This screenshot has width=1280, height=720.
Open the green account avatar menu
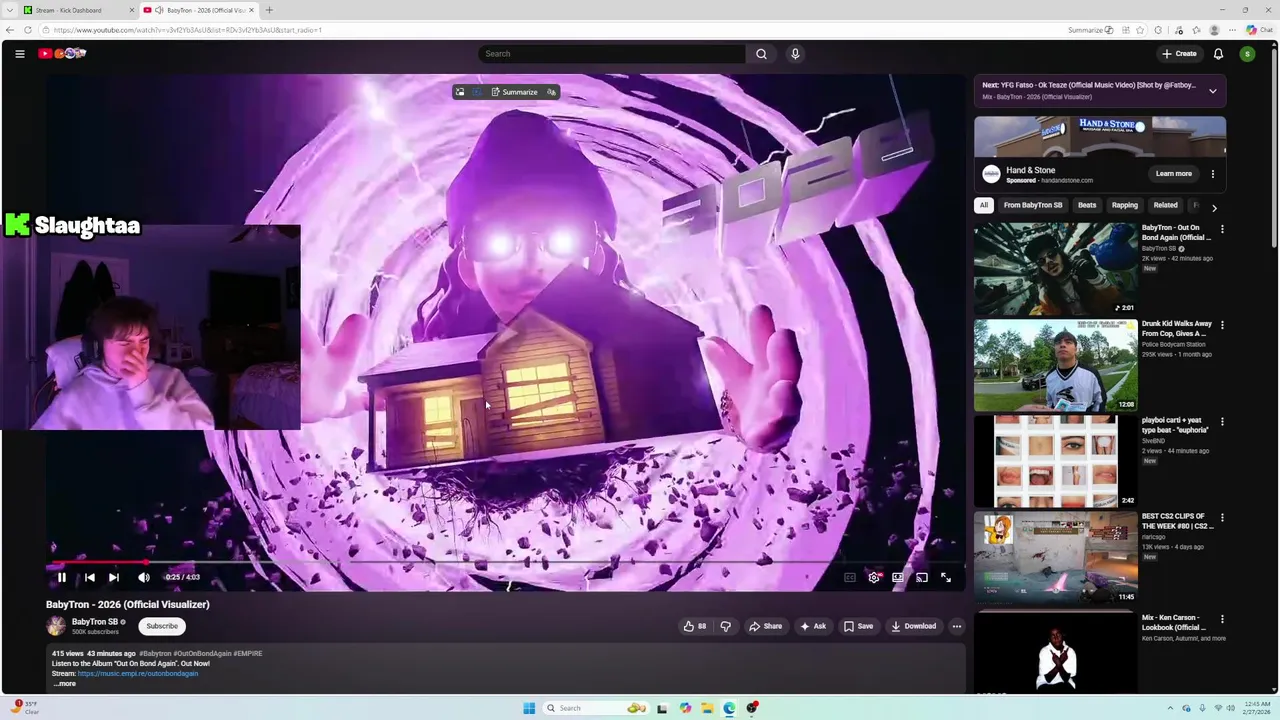[1247, 54]
